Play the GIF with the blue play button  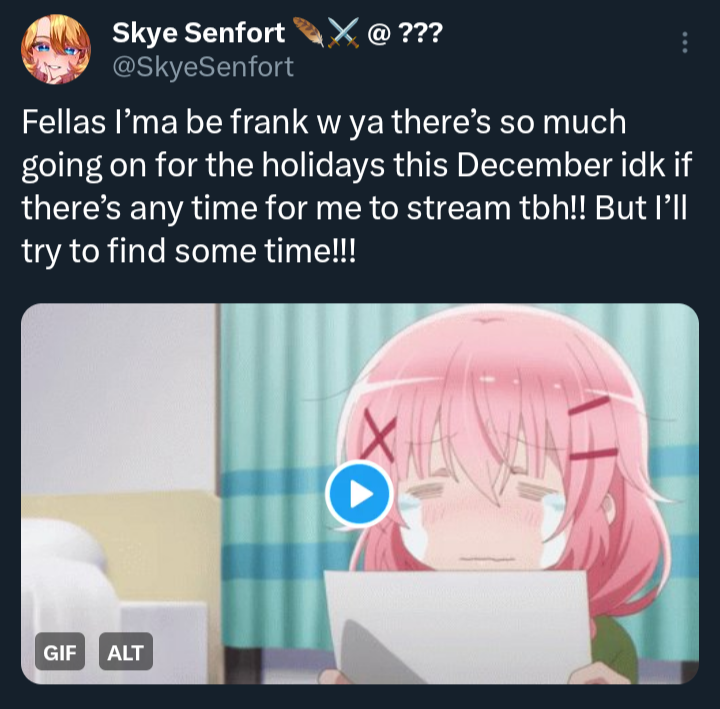coord(359,494)
